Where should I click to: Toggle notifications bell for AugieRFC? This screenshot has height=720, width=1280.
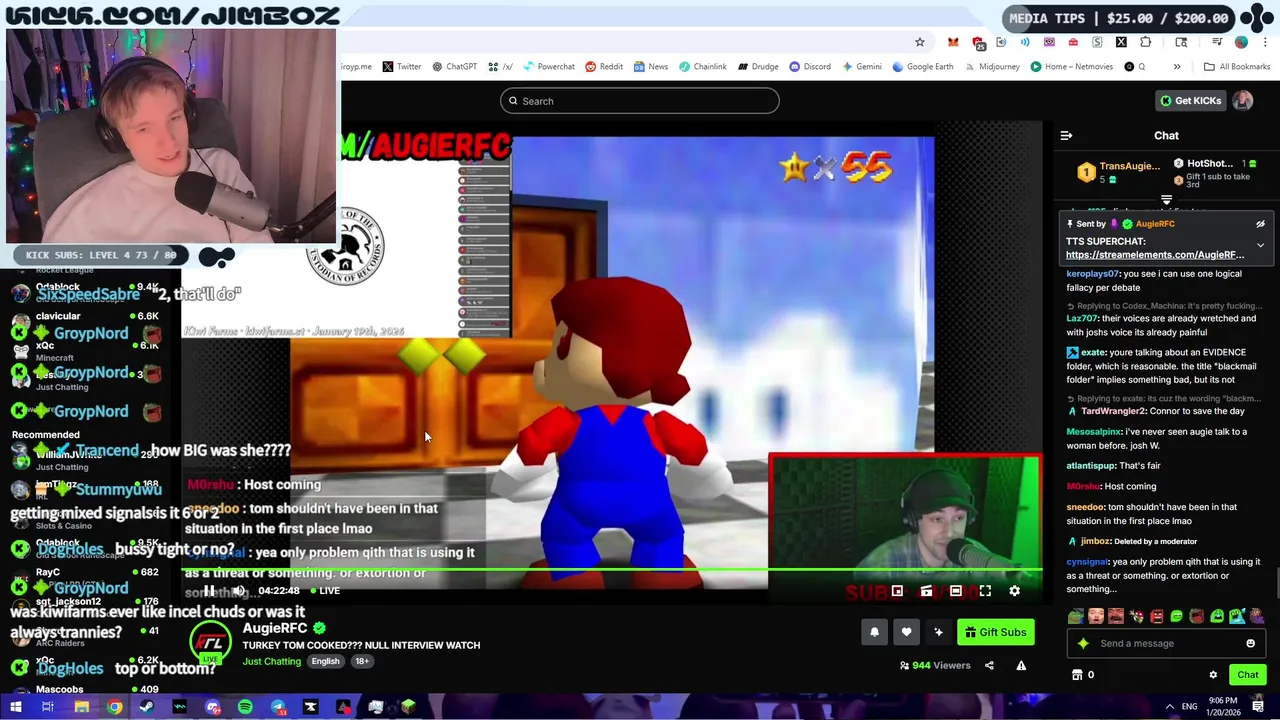coord(874,632)
